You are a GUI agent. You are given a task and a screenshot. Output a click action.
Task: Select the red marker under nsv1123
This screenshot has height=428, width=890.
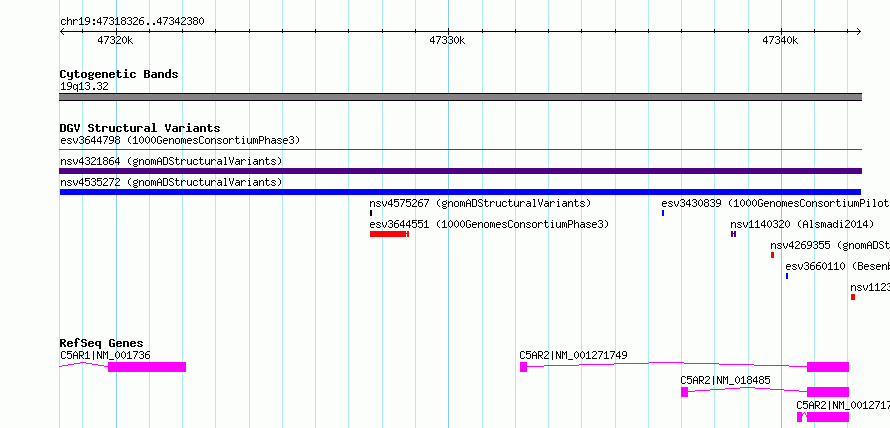pyautogui.click(x=853, y=297)
